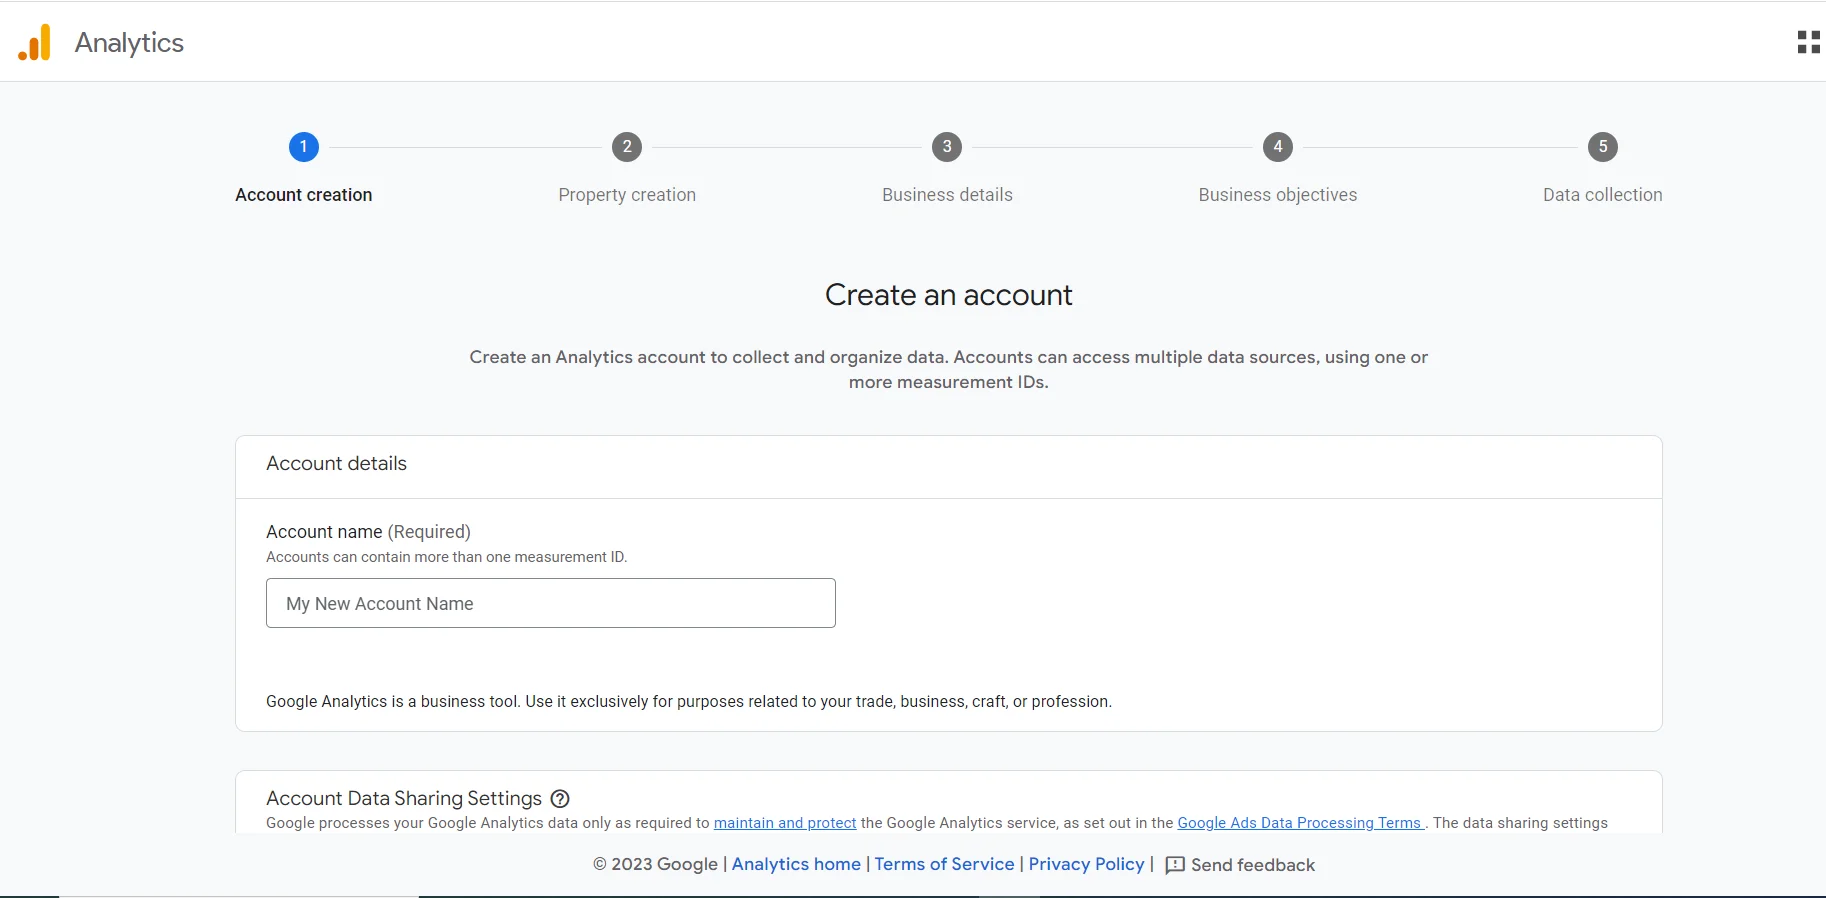
Task: Open the Terms of Service link
Action: [x=944, y=864]
